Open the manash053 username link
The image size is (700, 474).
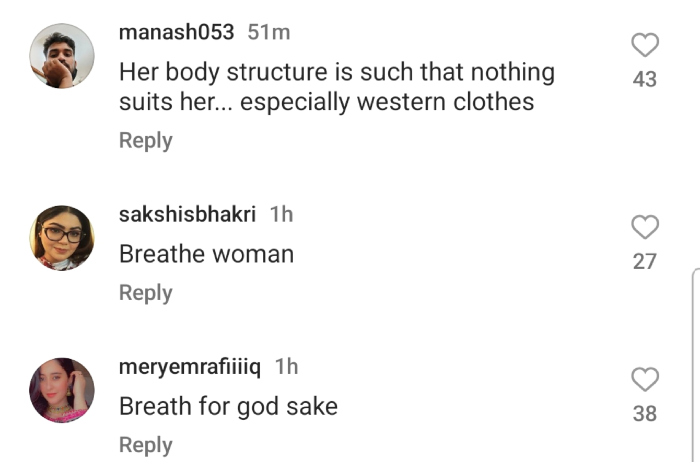click(176, 32)
